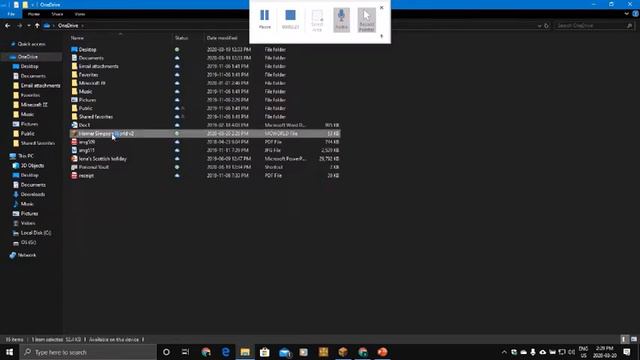
Task: Open the Action Center notifications
Action: (x=627, y=352)
